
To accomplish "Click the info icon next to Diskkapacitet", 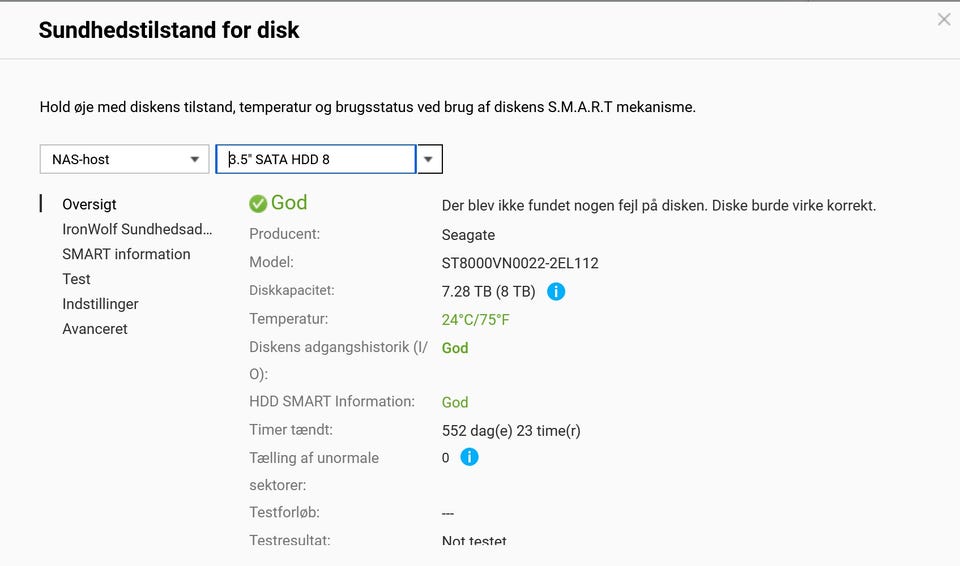I will (x=556, y=292).
